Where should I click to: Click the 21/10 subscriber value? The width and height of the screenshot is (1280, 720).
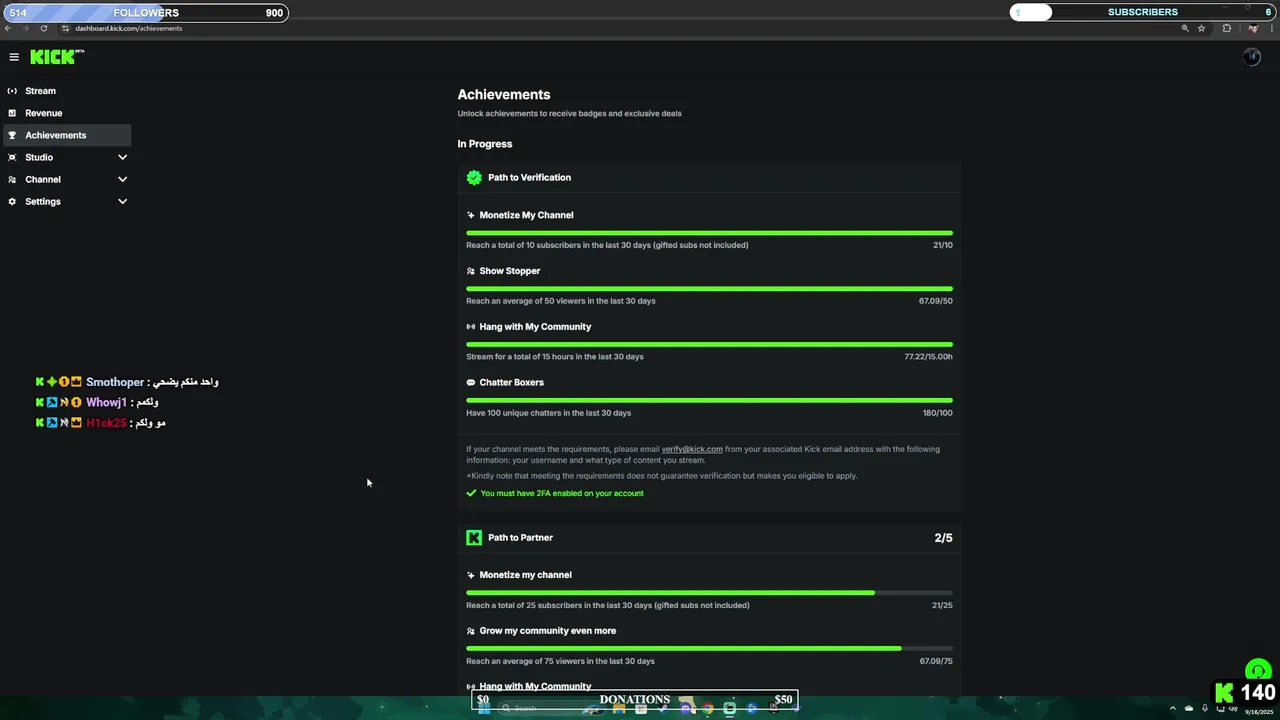coord(943,245)
